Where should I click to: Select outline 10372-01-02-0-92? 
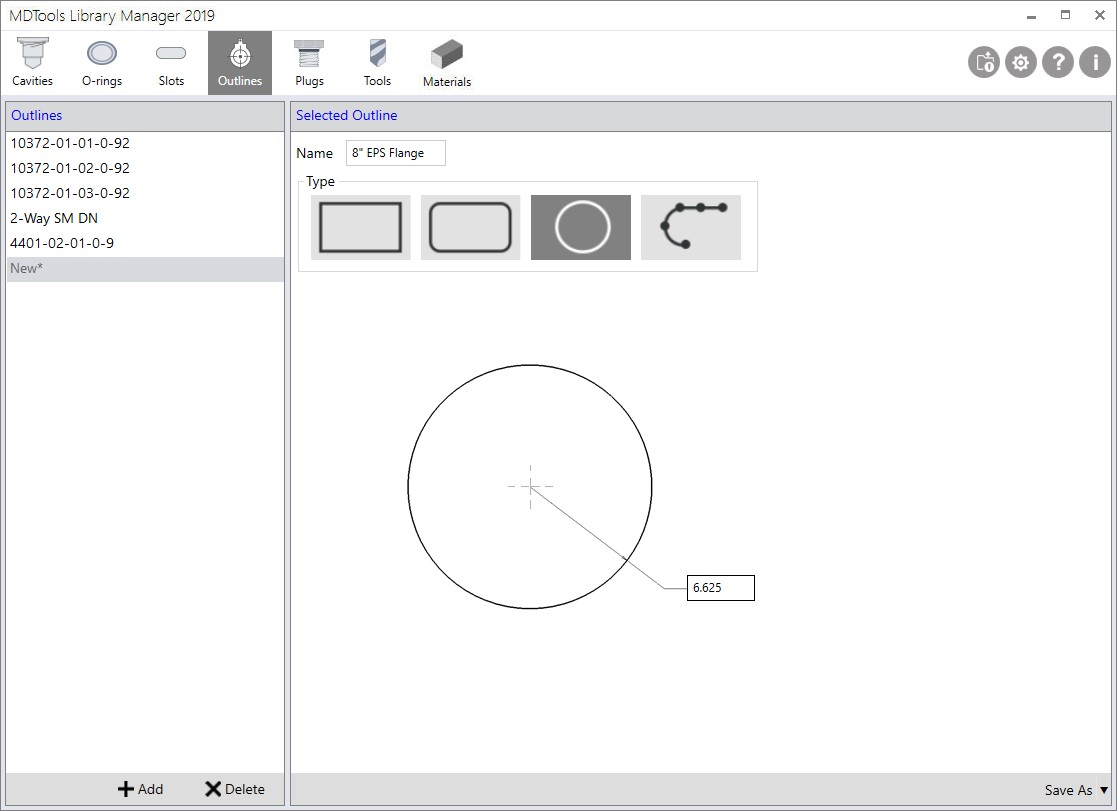click(x=145, y=168)
